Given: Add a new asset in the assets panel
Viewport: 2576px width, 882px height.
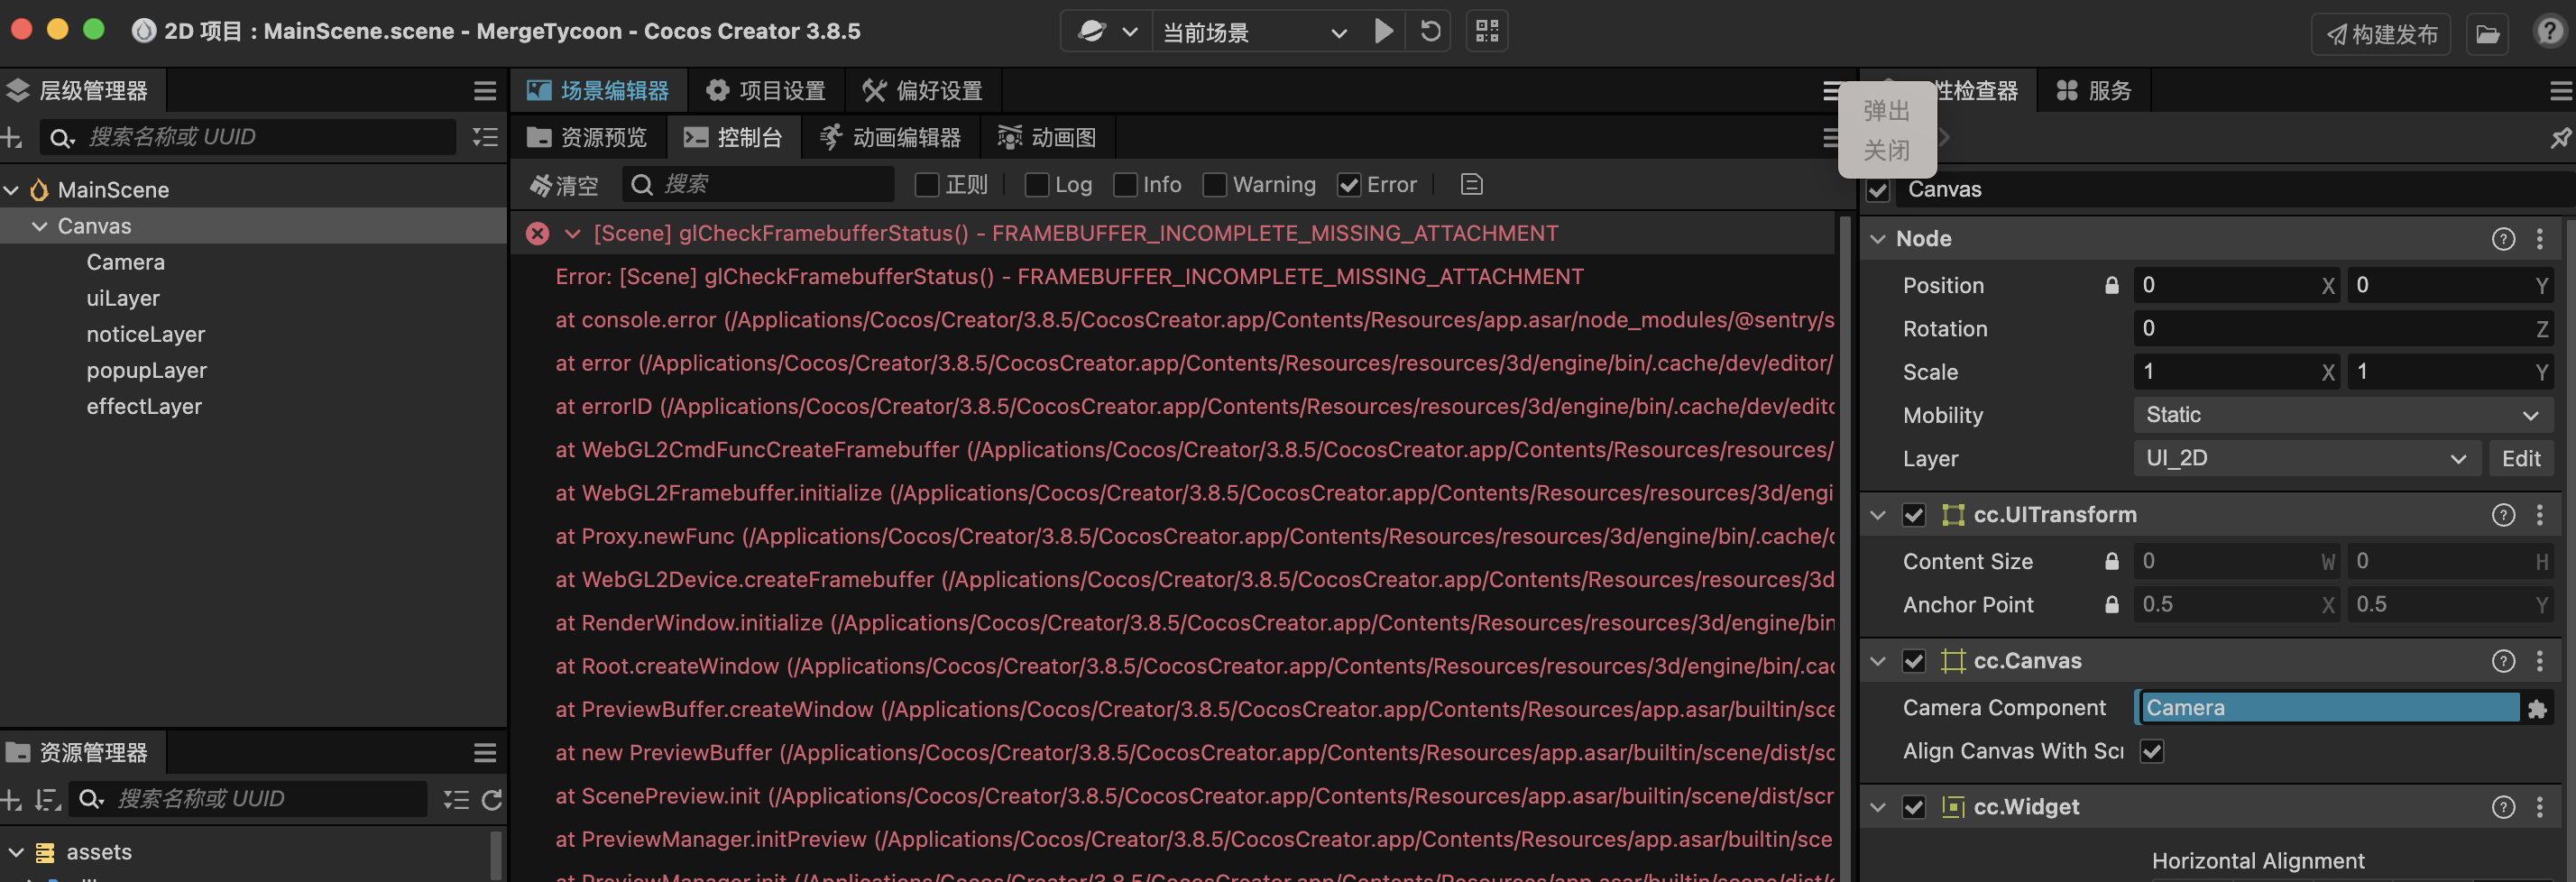Looking at the screenshot, I should coord(12,799).
